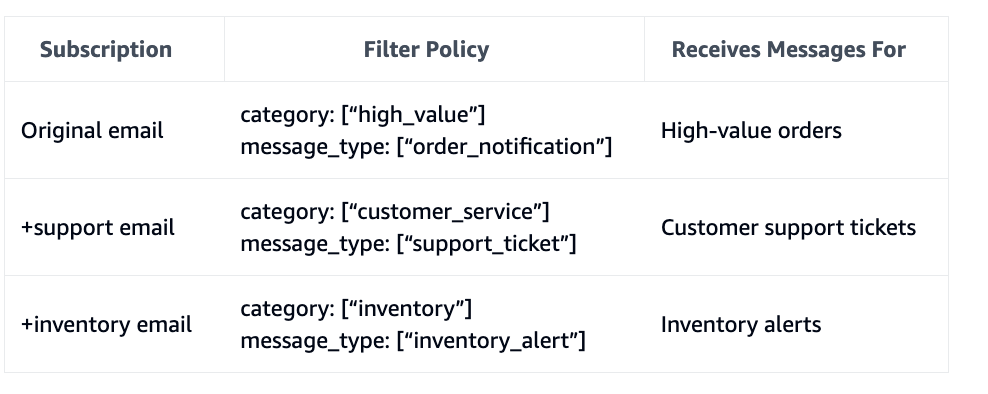988x394 pixels.
Task: Select the Original email cell
Action: click(114, 130)
